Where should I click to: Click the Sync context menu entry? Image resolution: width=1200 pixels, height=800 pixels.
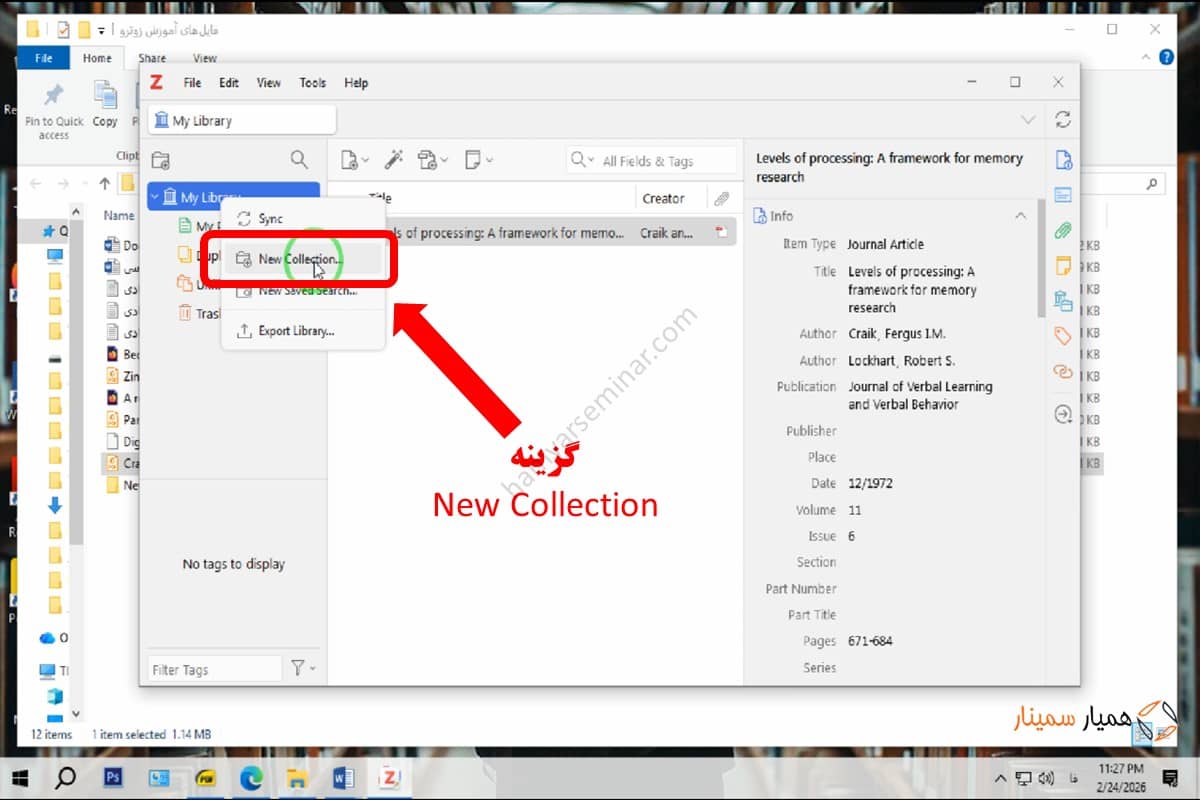tap(303, 219)
